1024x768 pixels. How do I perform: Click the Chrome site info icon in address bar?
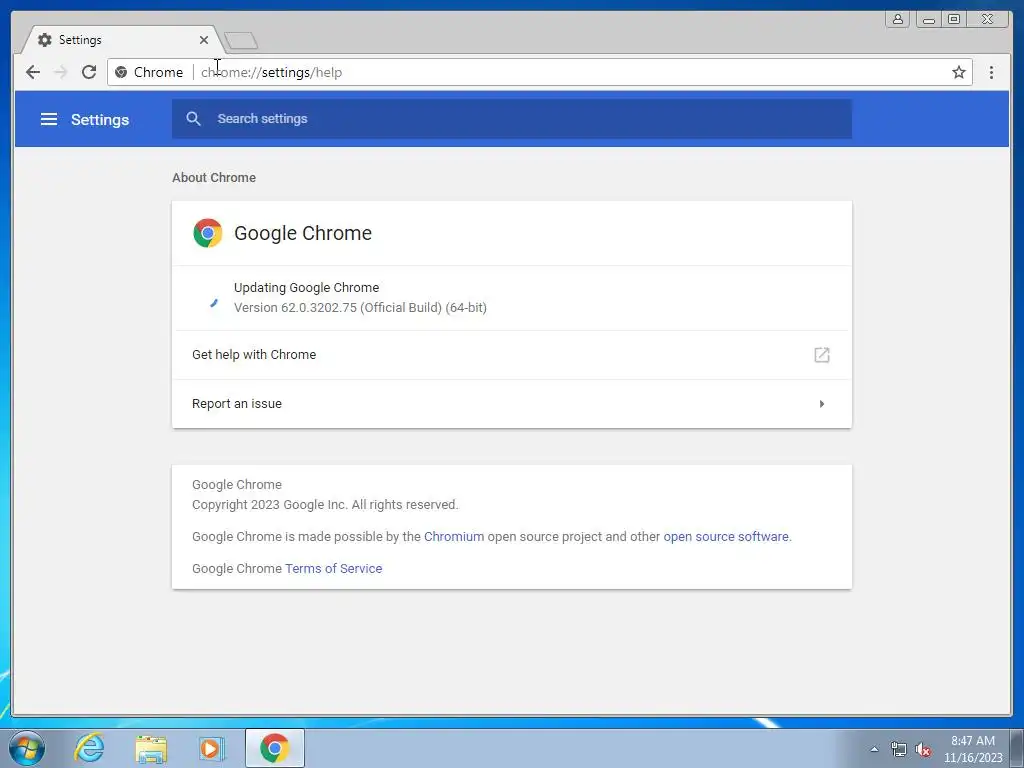121,72
